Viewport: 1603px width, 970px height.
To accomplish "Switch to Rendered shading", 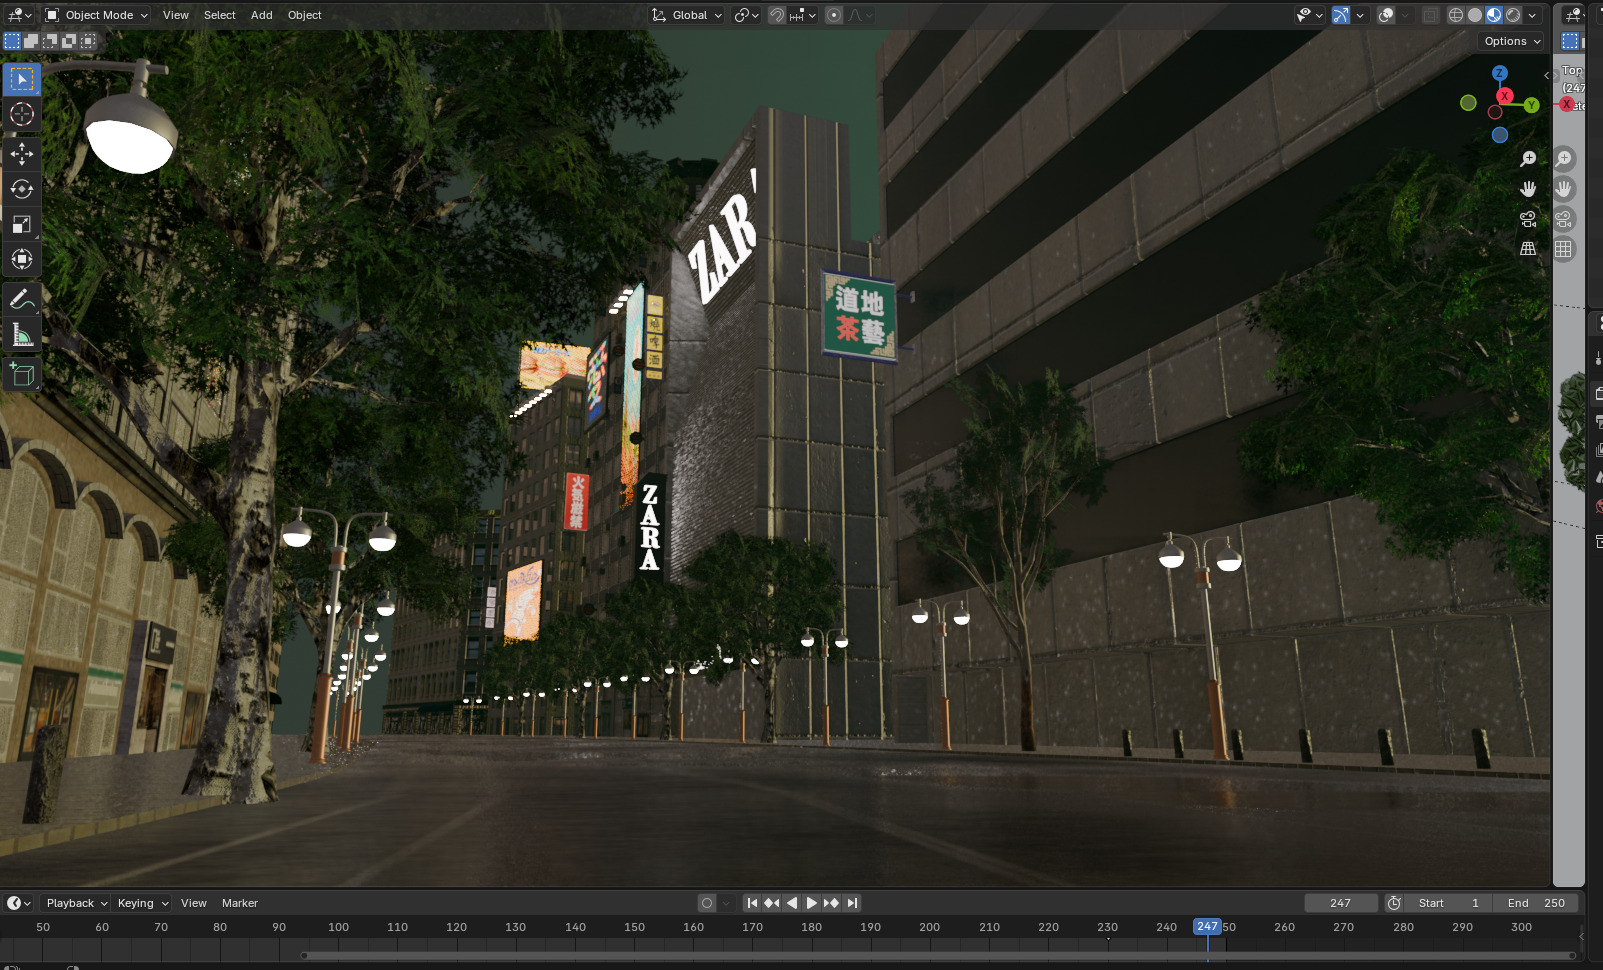I will 1513,15.
